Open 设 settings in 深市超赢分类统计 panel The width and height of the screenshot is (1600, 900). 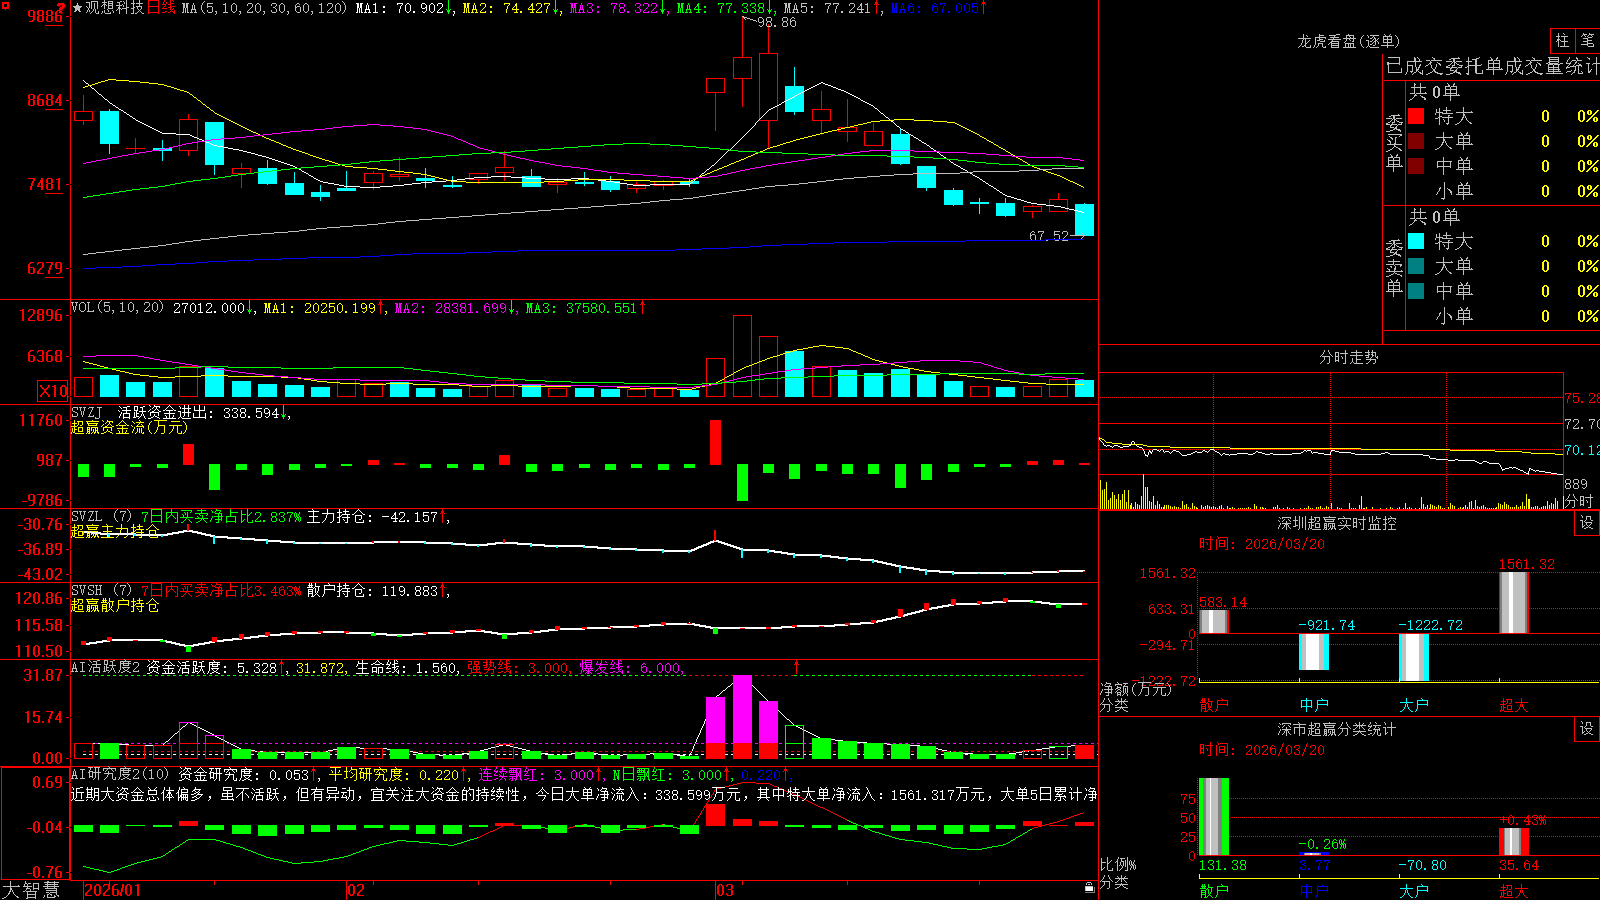click(1587, 729)
